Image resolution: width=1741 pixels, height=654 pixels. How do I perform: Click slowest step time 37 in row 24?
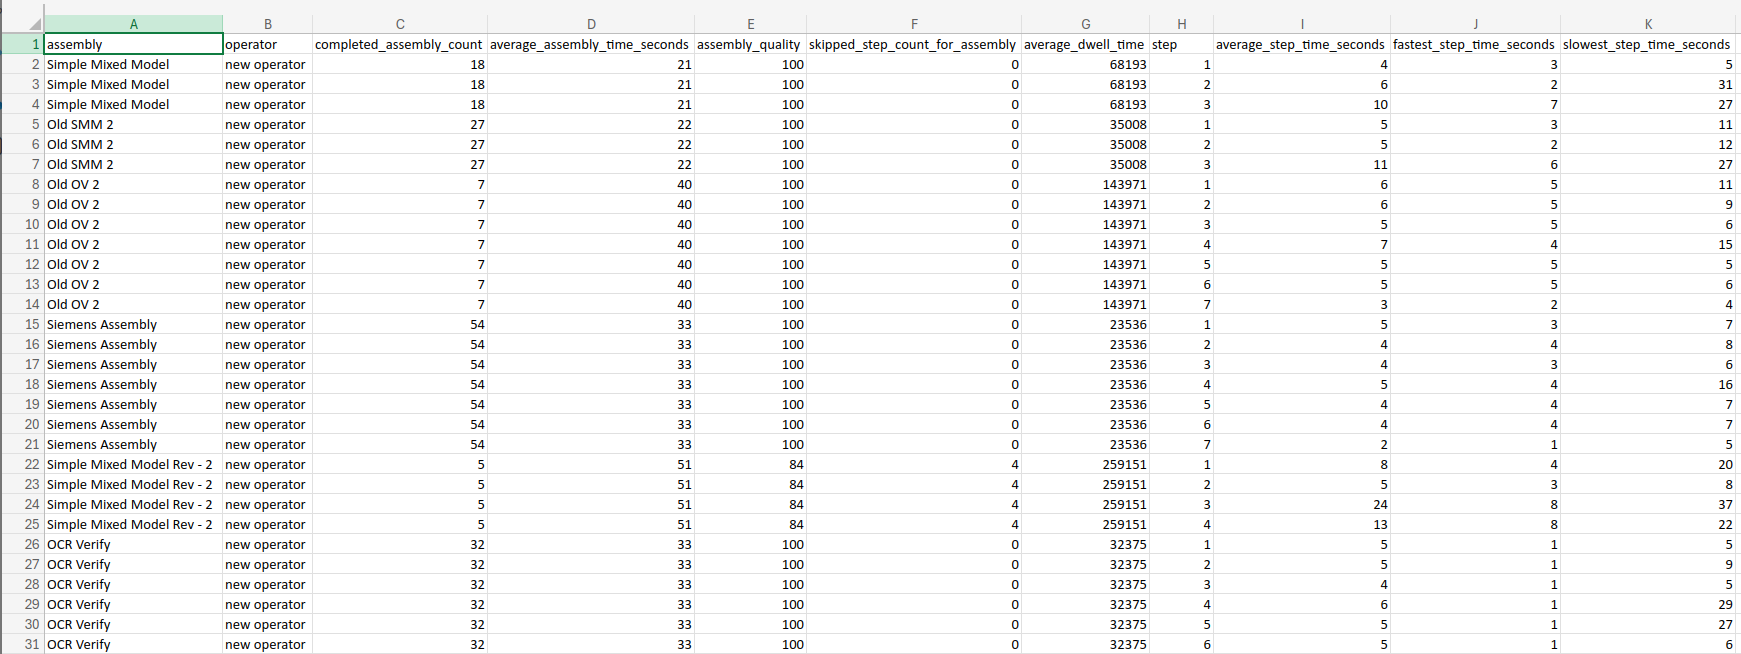pos(1725,504)
